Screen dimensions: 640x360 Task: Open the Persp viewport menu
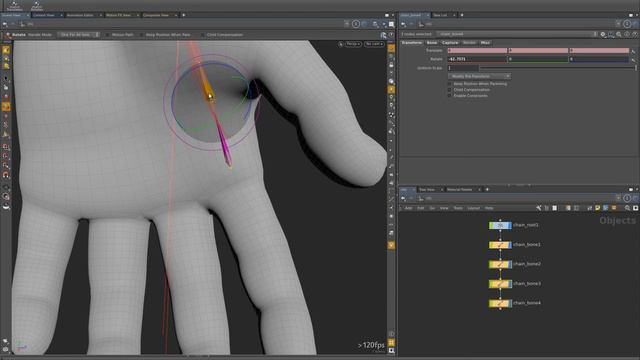coord(353,44)
